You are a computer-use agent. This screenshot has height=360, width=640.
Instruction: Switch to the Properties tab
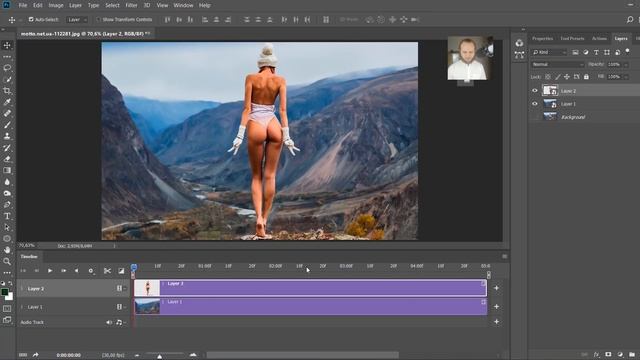(542, 38)
